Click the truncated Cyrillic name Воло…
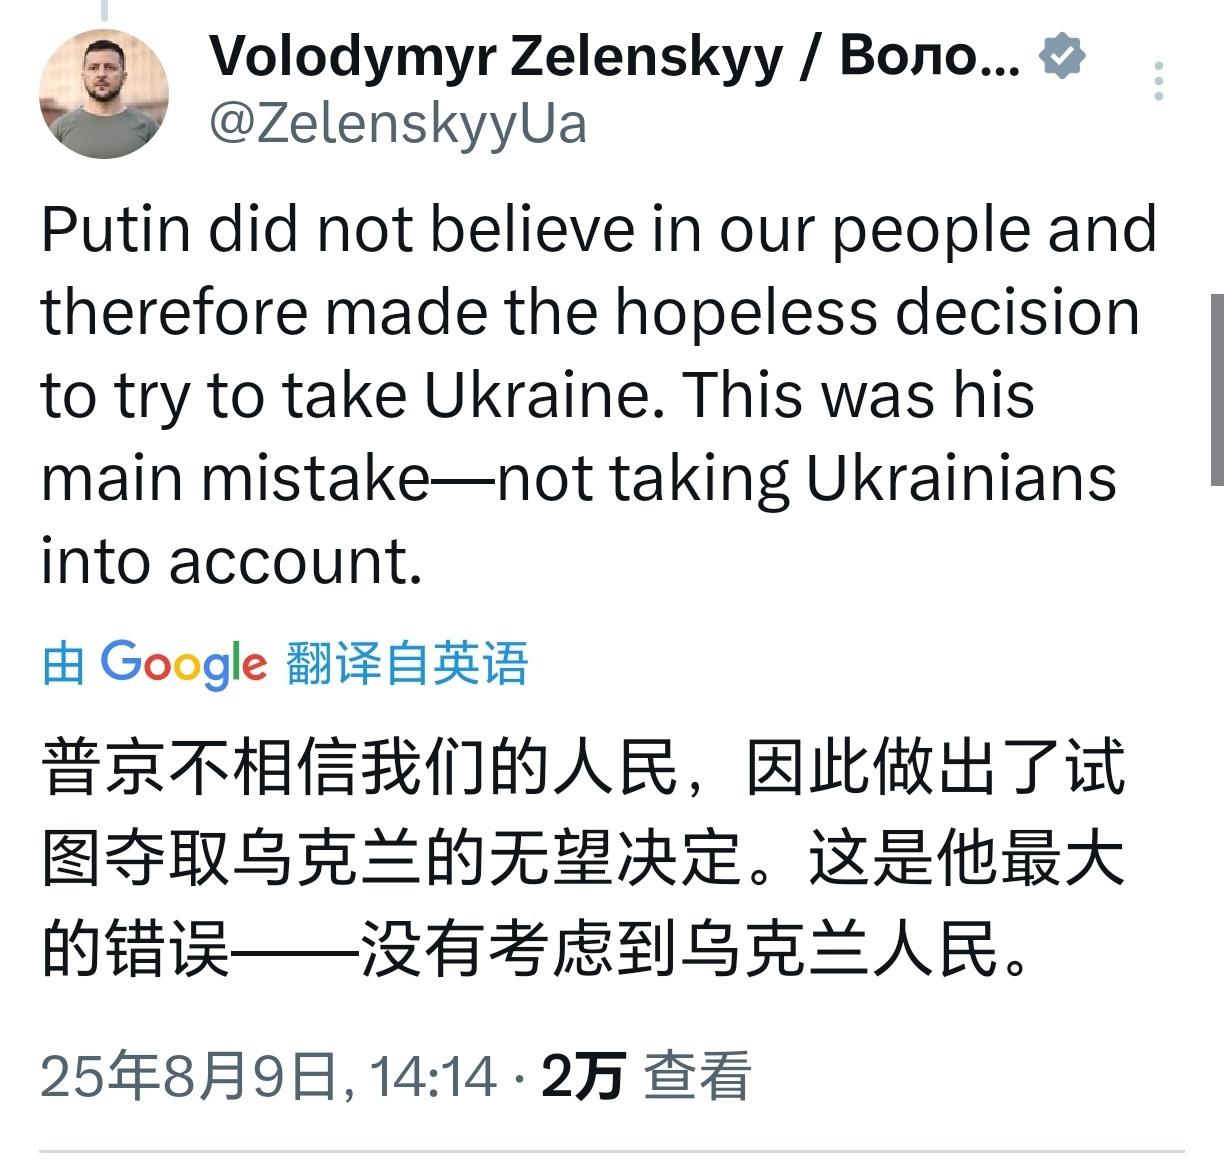 click(930, 56)
